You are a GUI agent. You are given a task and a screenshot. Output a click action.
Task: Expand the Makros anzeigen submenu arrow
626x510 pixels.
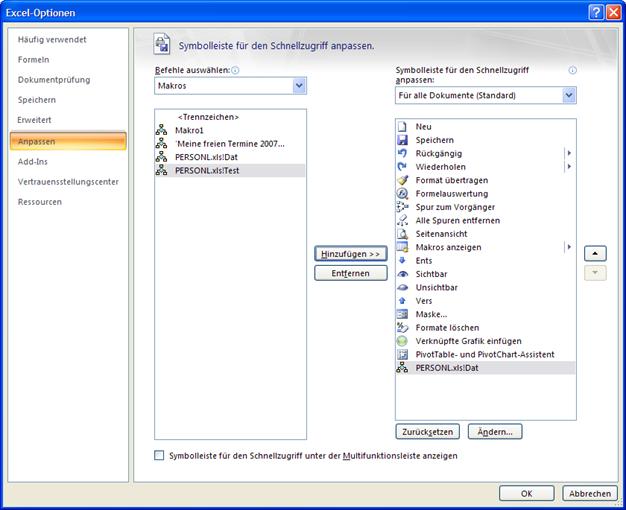pos(569,247)
